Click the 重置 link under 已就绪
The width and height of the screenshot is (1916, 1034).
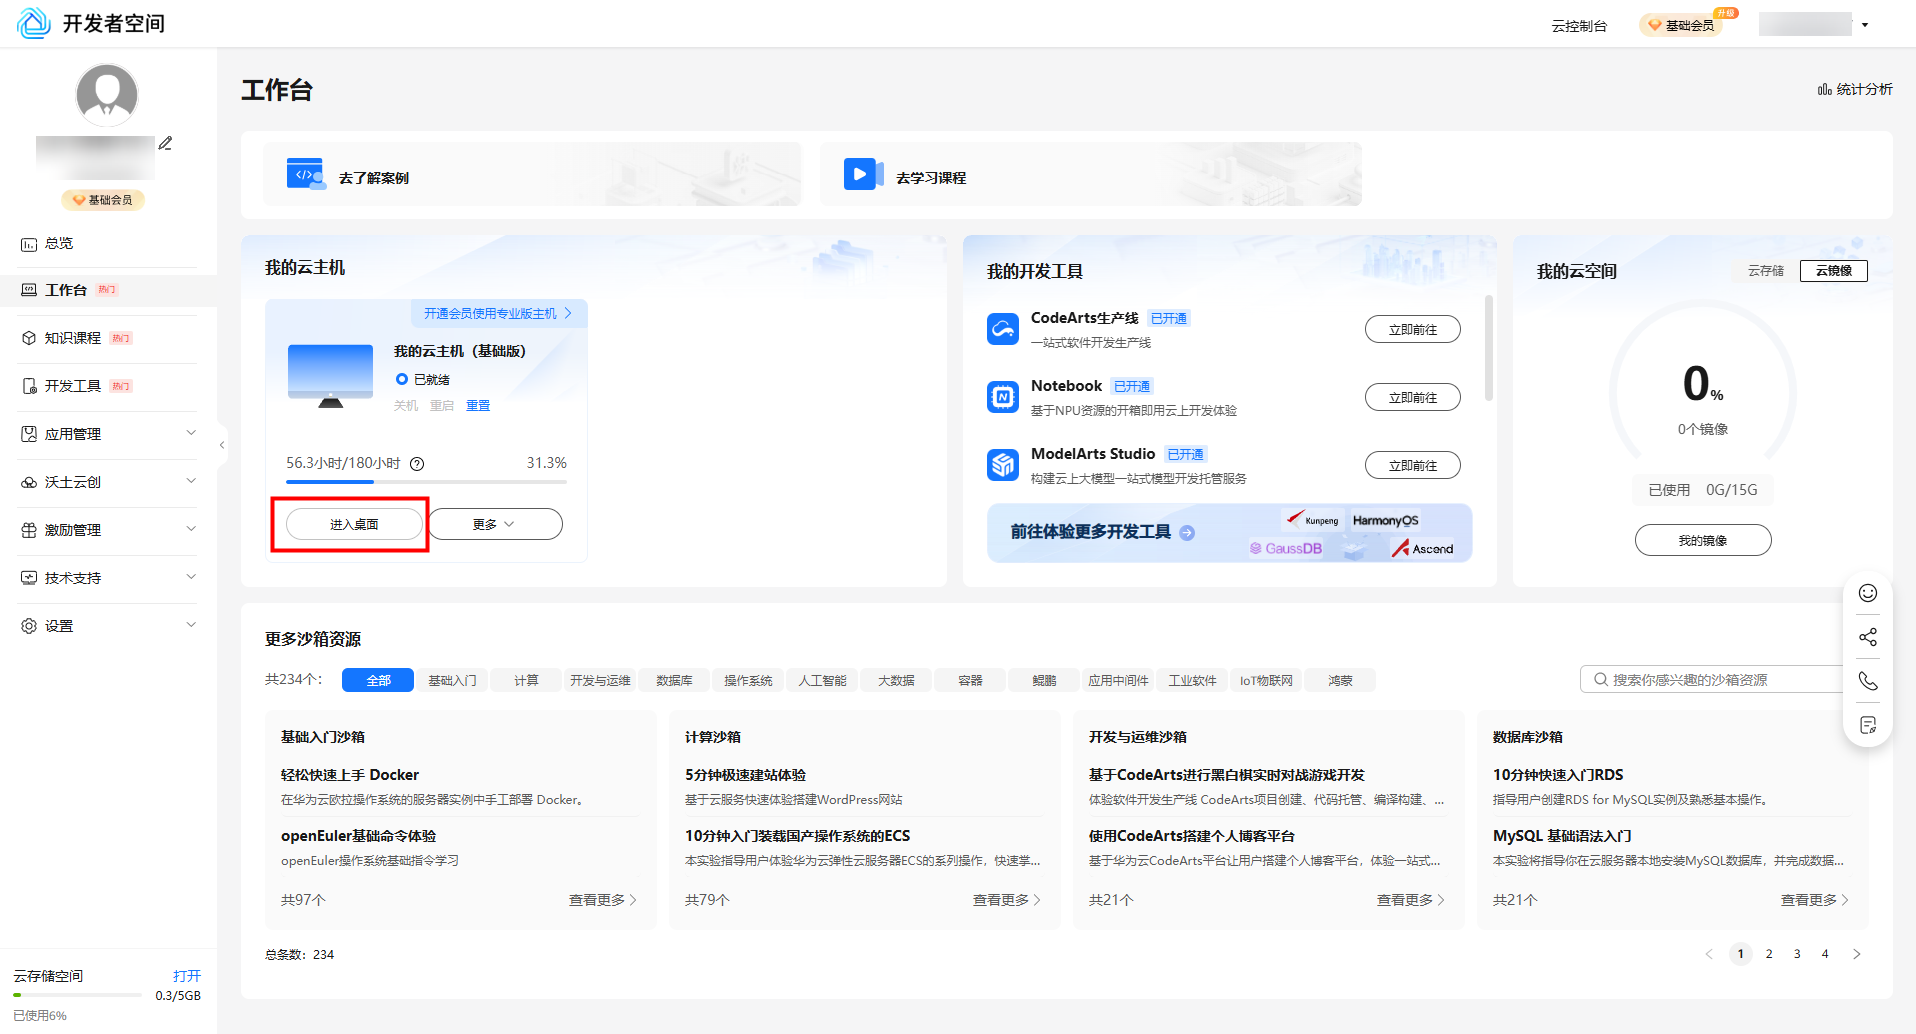pyautogui.click(x=477, y=405)
